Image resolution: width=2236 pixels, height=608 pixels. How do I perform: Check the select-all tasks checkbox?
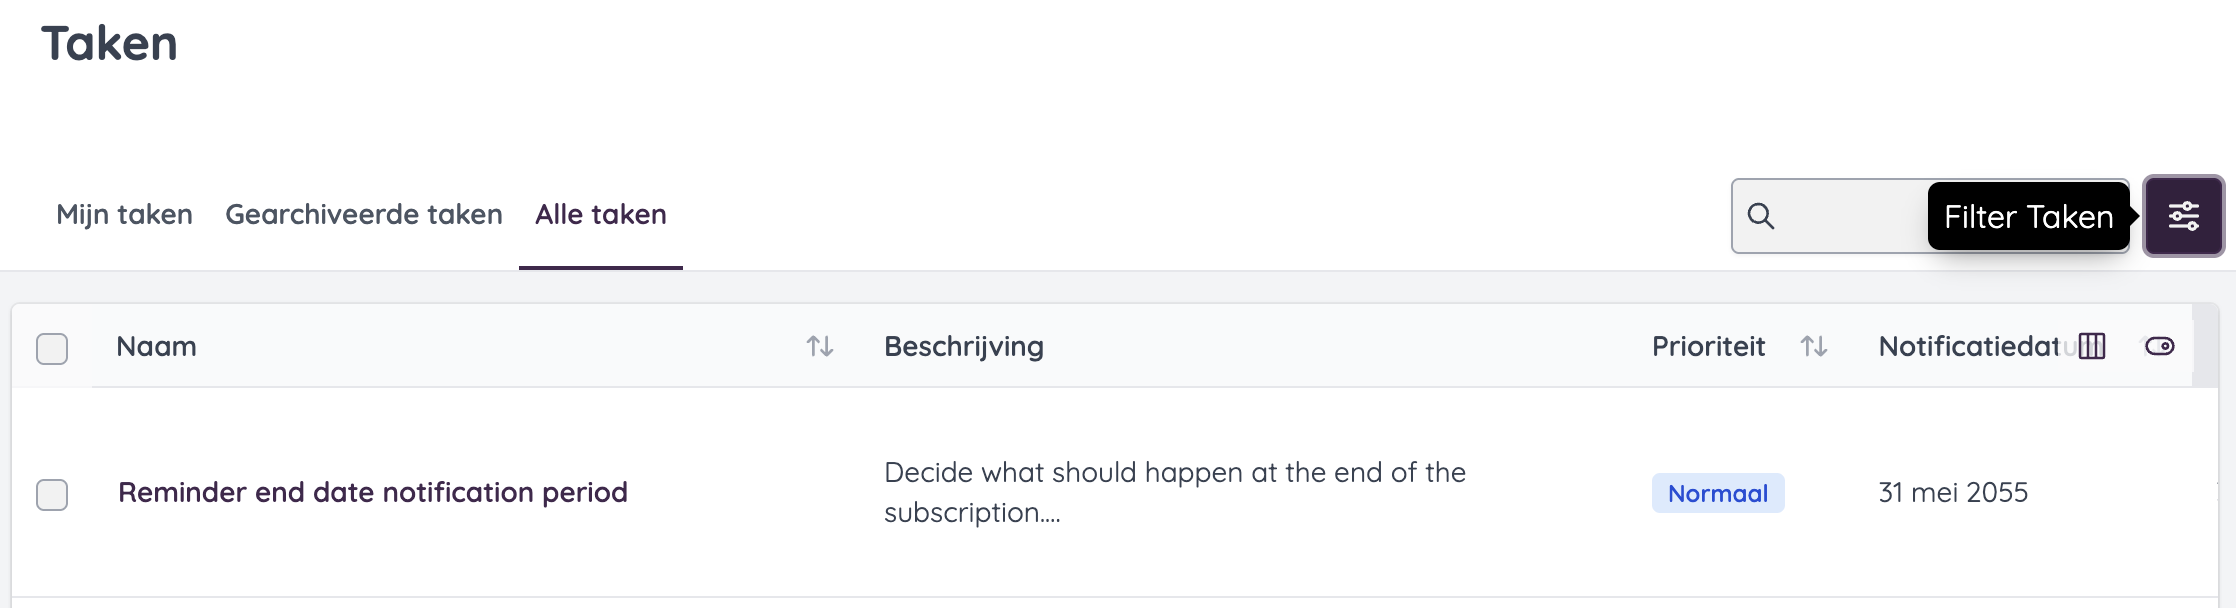[x=52, y=348]
